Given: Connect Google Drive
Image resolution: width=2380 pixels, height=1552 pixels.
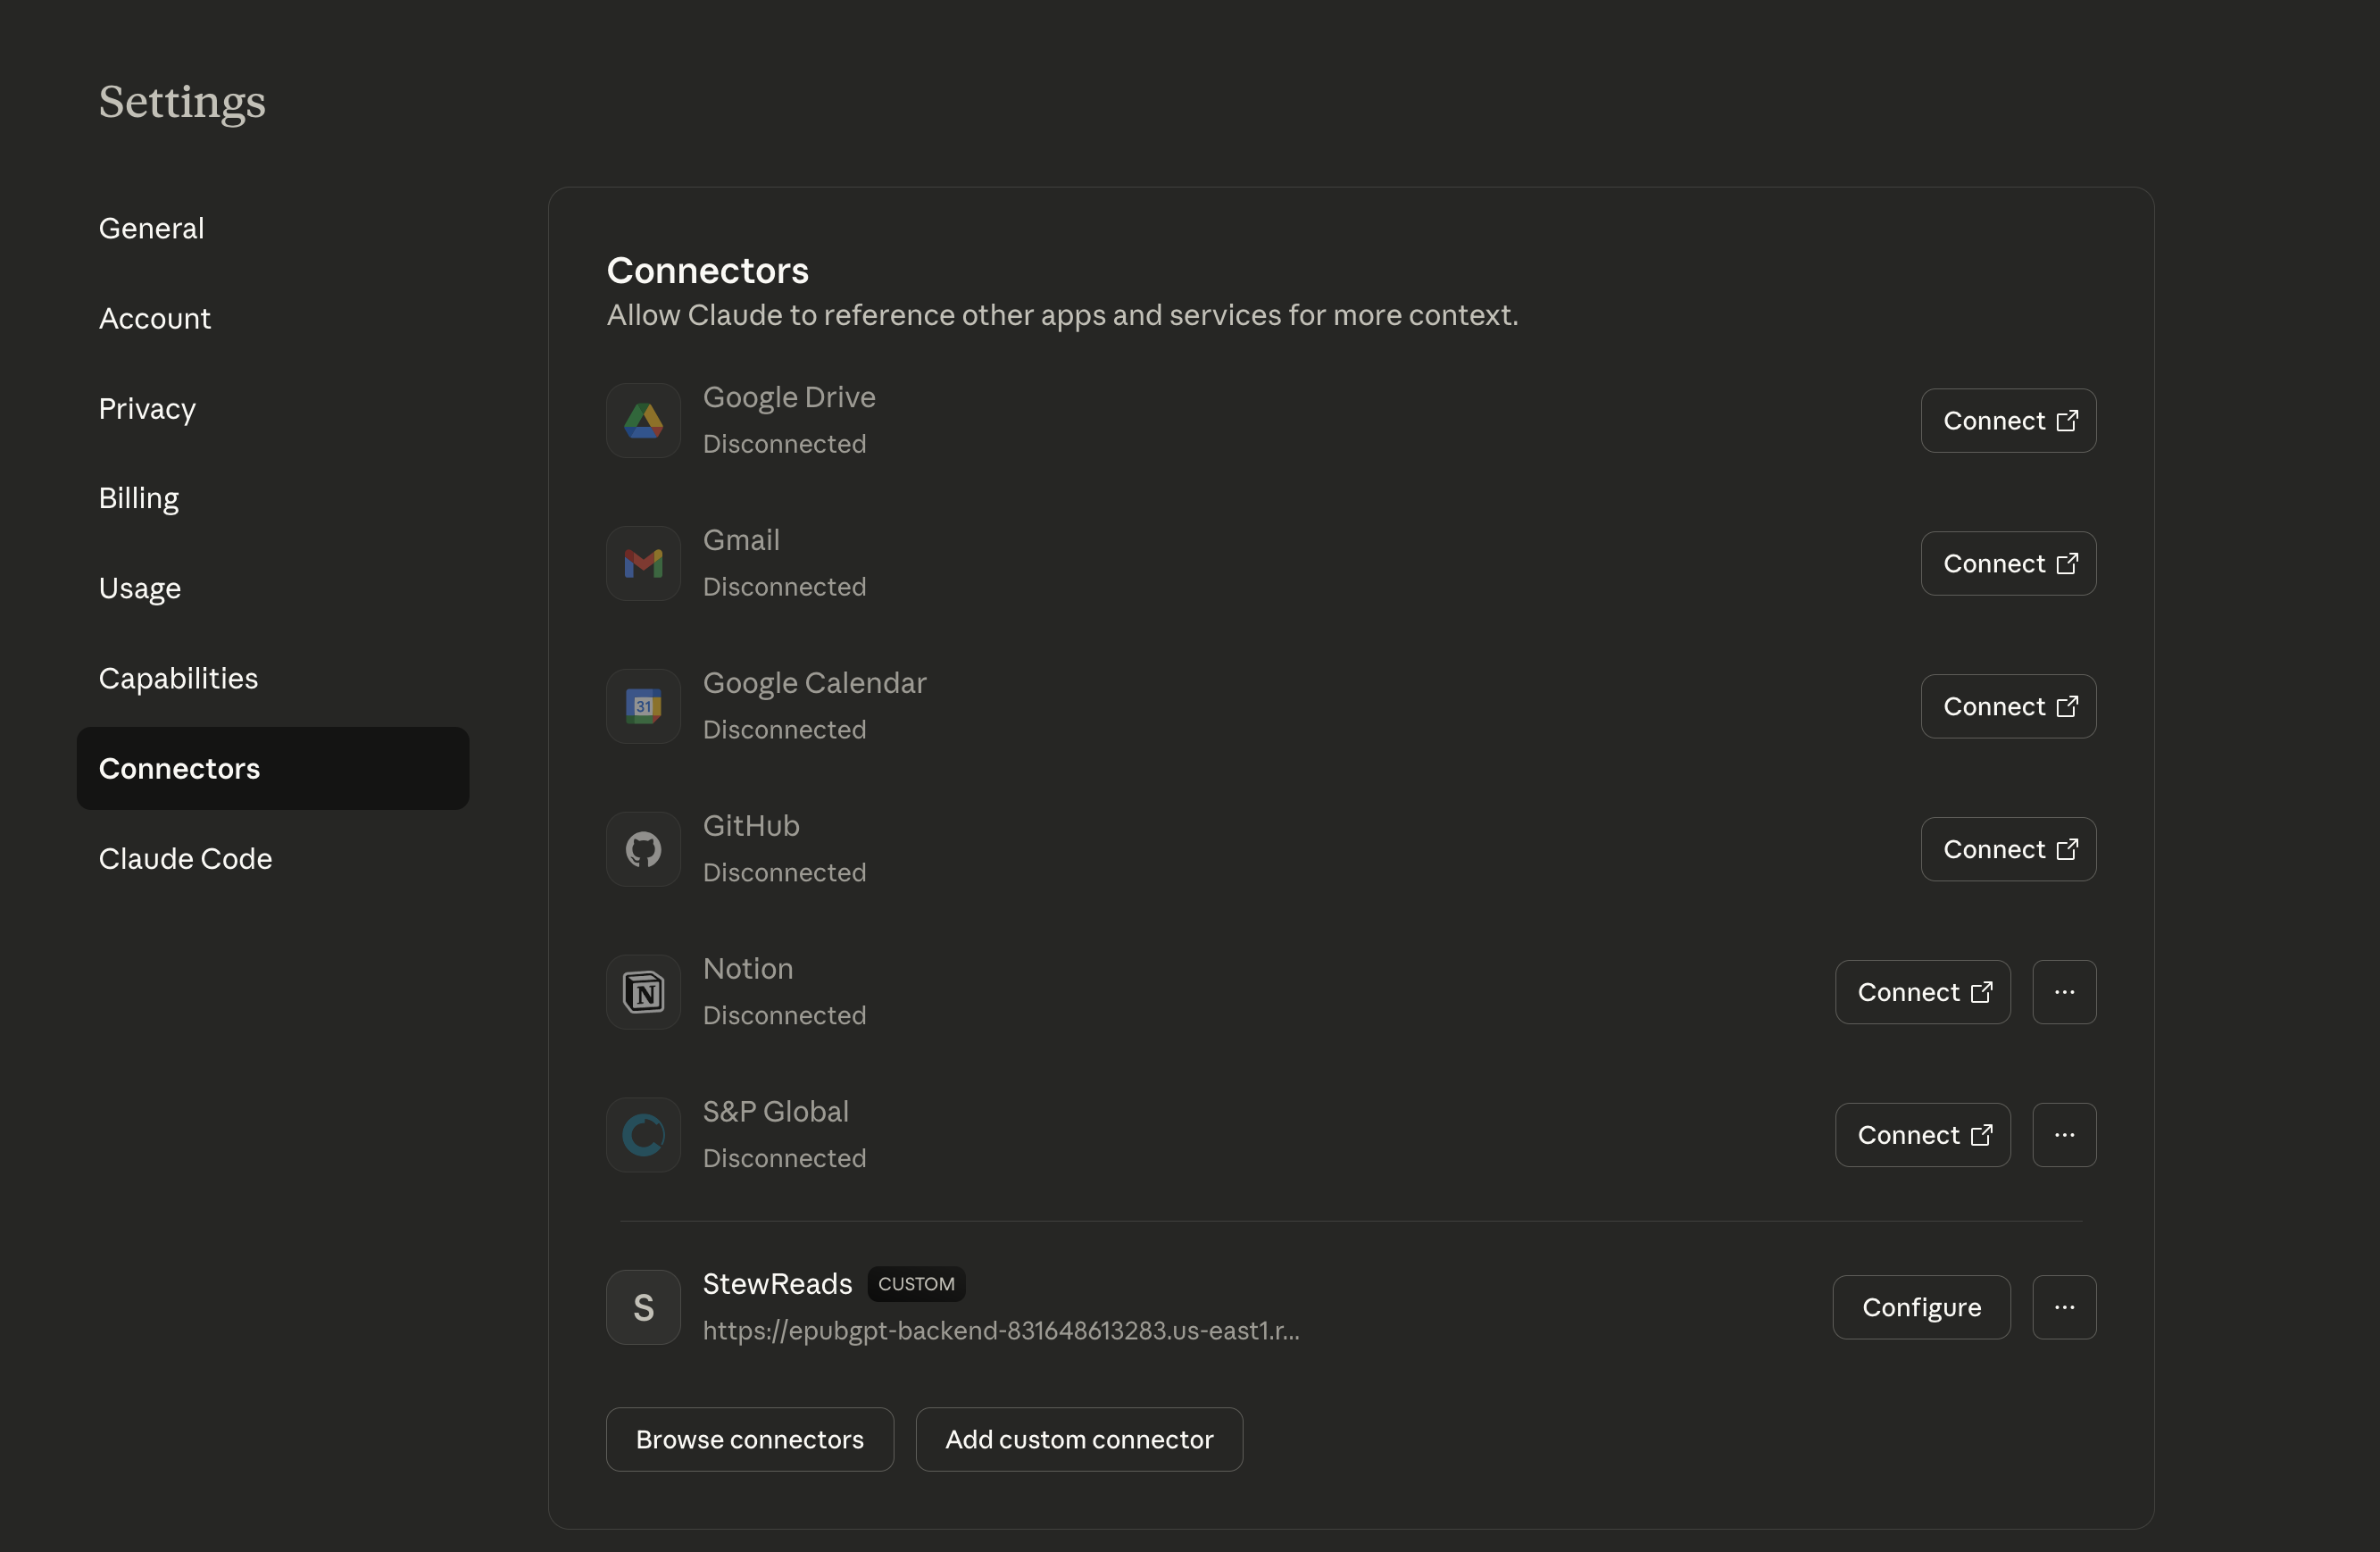Looking at the screenshot, I should (x=2008, y=421).
